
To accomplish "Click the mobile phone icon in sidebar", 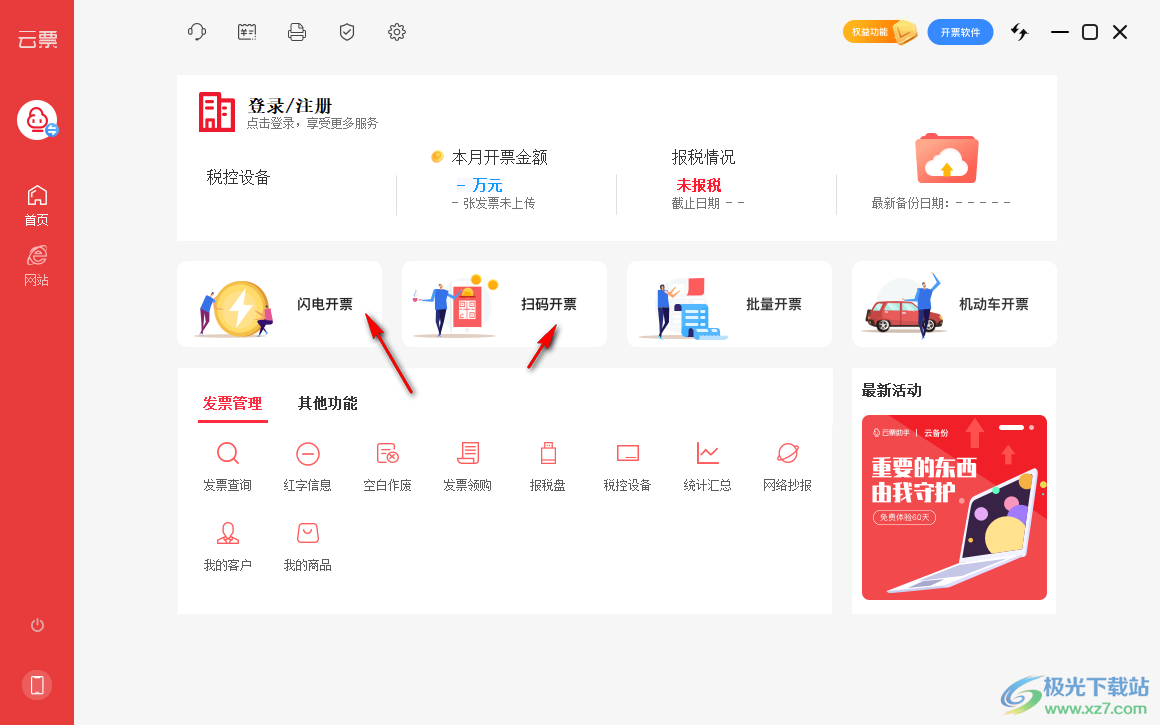I will 37,685.
